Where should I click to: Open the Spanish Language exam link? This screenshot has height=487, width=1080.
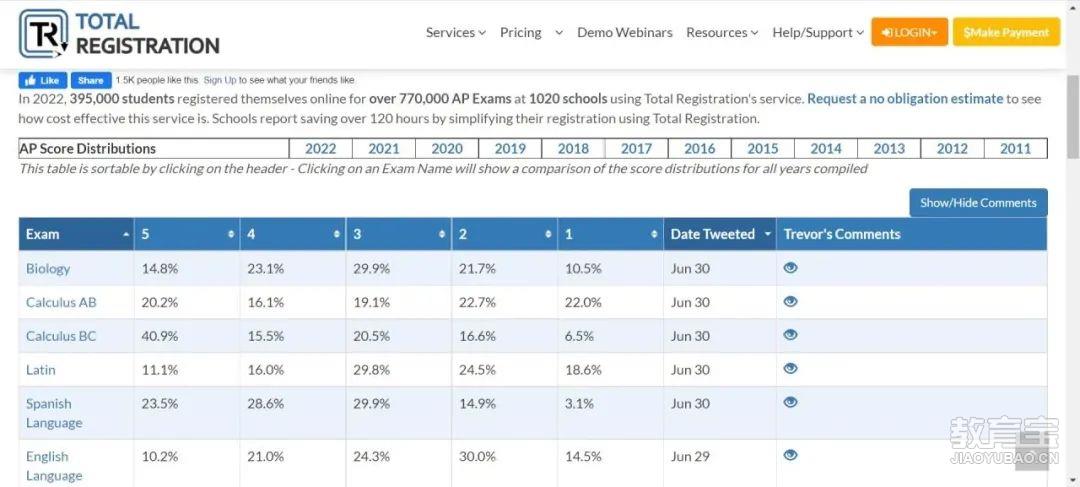coord(54,413)
